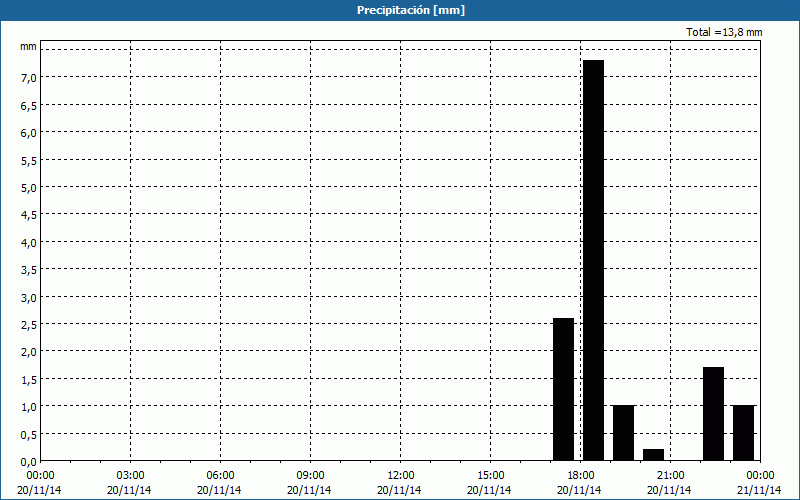Click the 09:00 time axis label
The width and height of the screenshot is (800, 500).
coord(310,476)
